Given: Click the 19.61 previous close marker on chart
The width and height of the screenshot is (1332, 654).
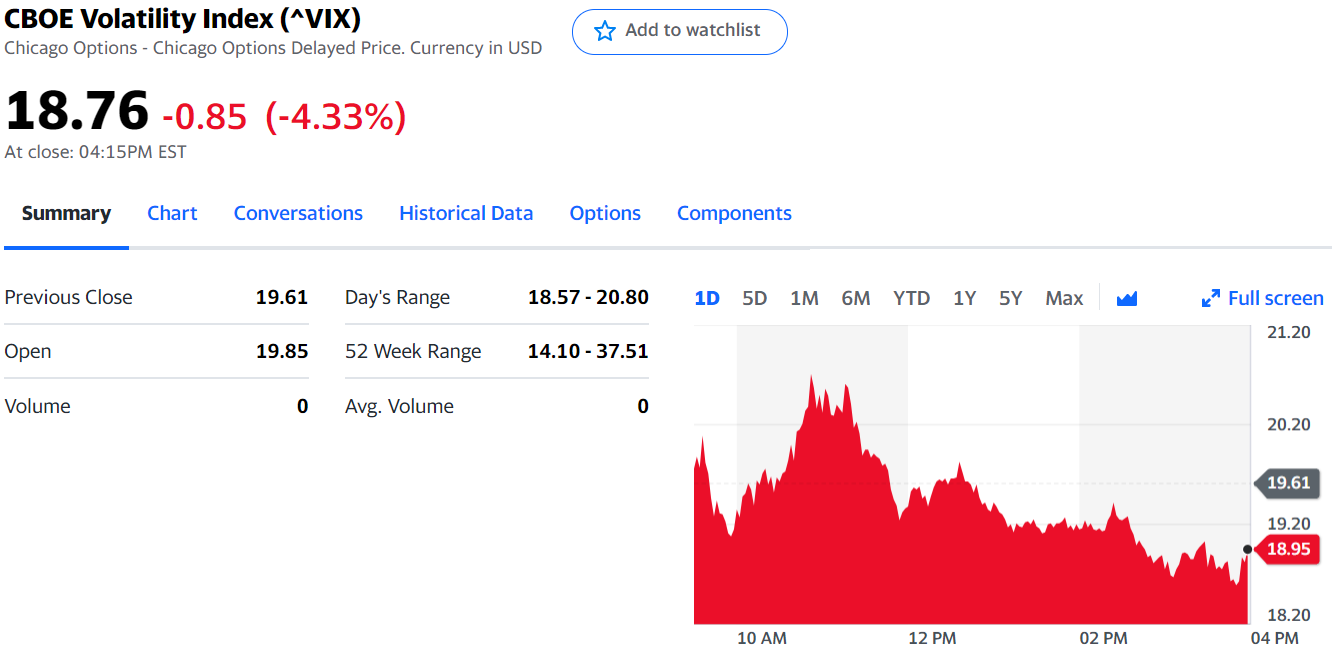Looking at the screenshot, I should click(1287, 483).
